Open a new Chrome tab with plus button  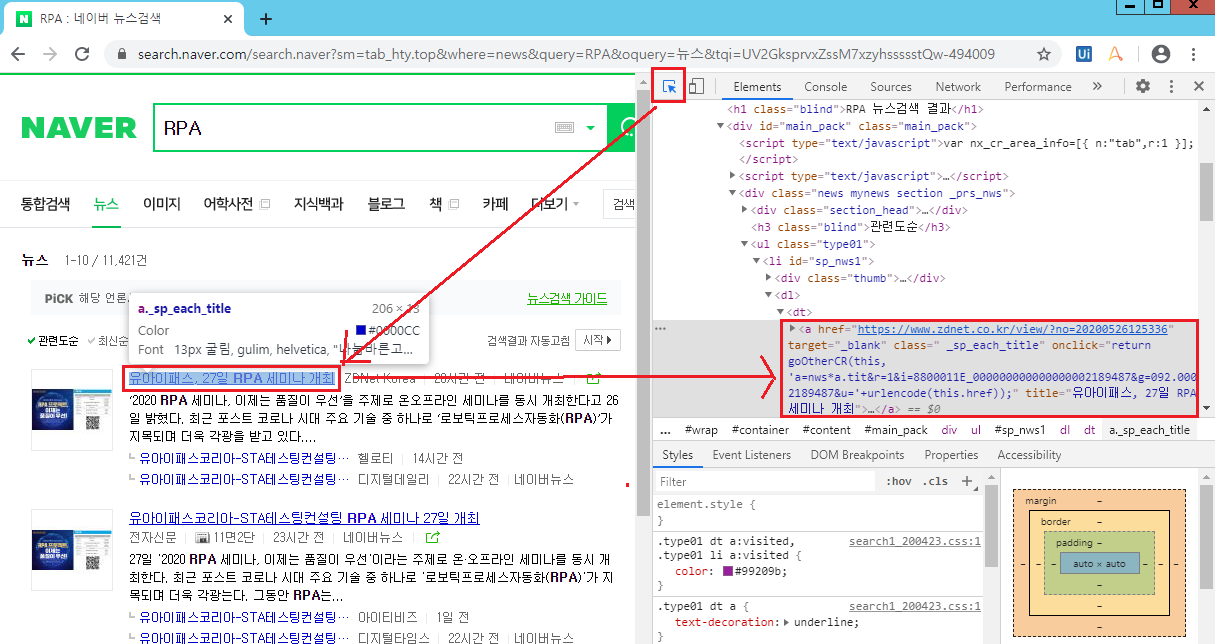tap(266, 19)
